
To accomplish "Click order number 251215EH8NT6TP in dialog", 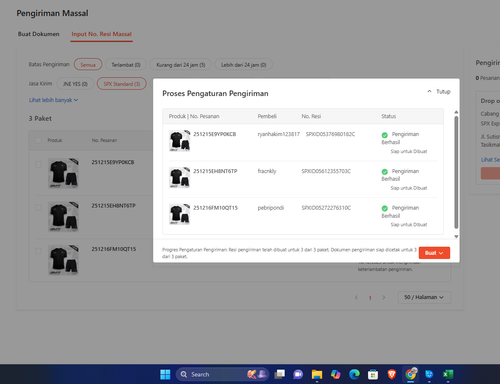I will 215,171.
